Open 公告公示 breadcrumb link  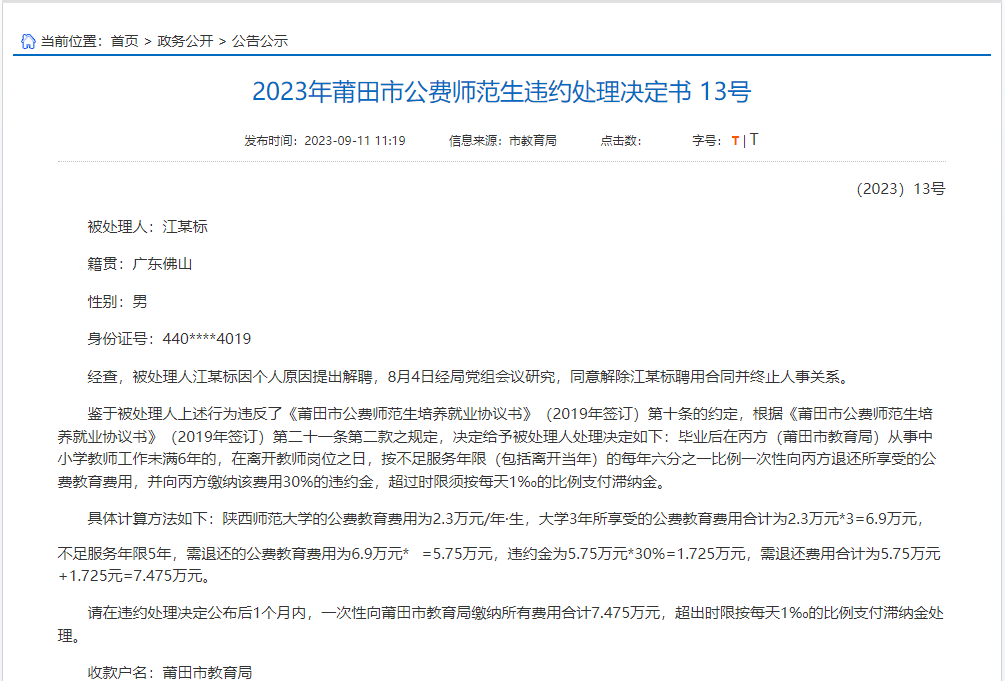[x=260, y=41]
